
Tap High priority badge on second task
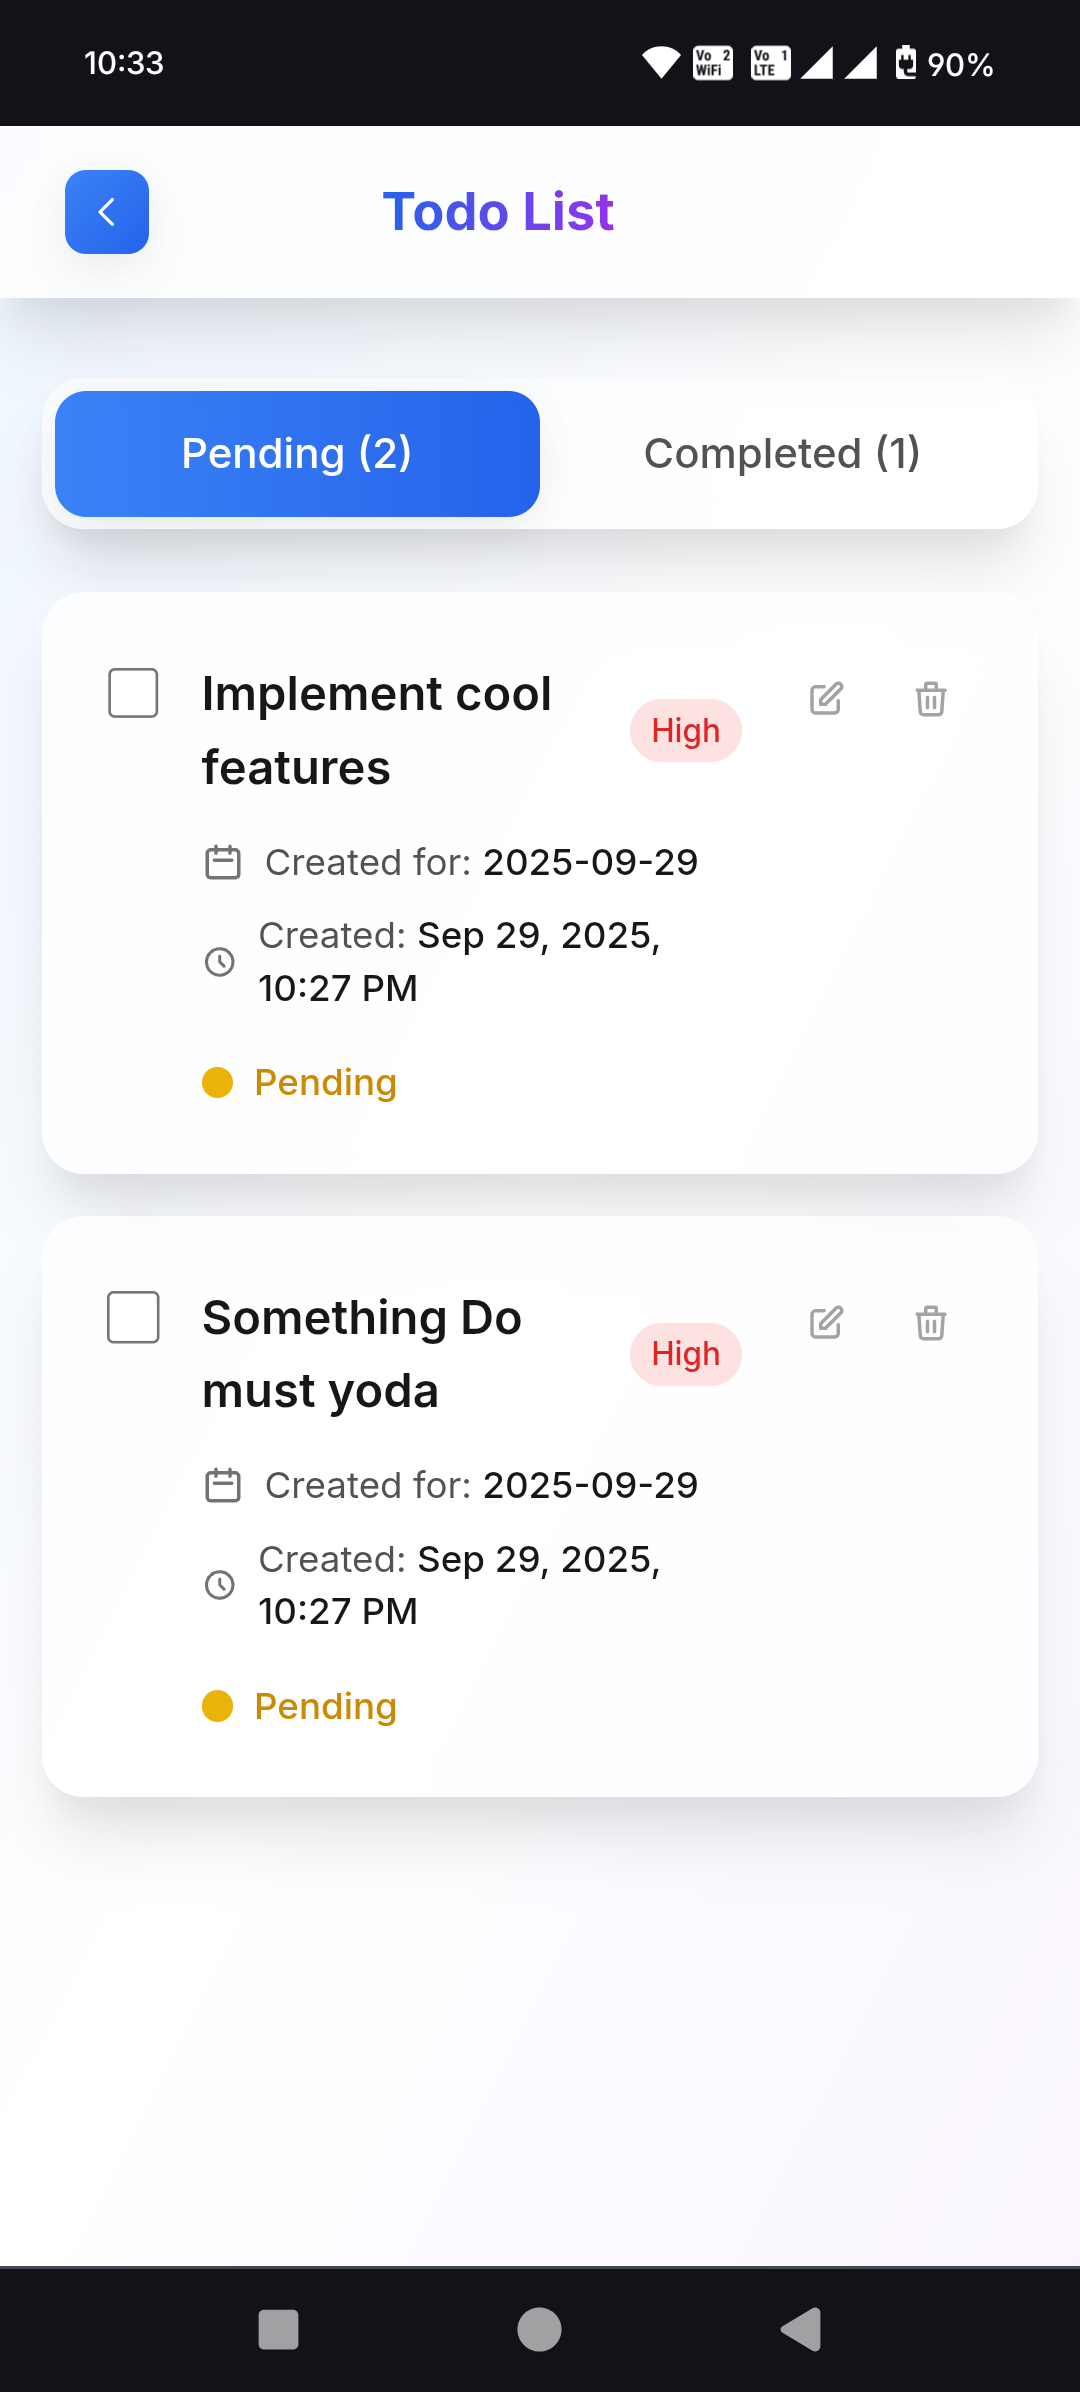pos(686,1355)
